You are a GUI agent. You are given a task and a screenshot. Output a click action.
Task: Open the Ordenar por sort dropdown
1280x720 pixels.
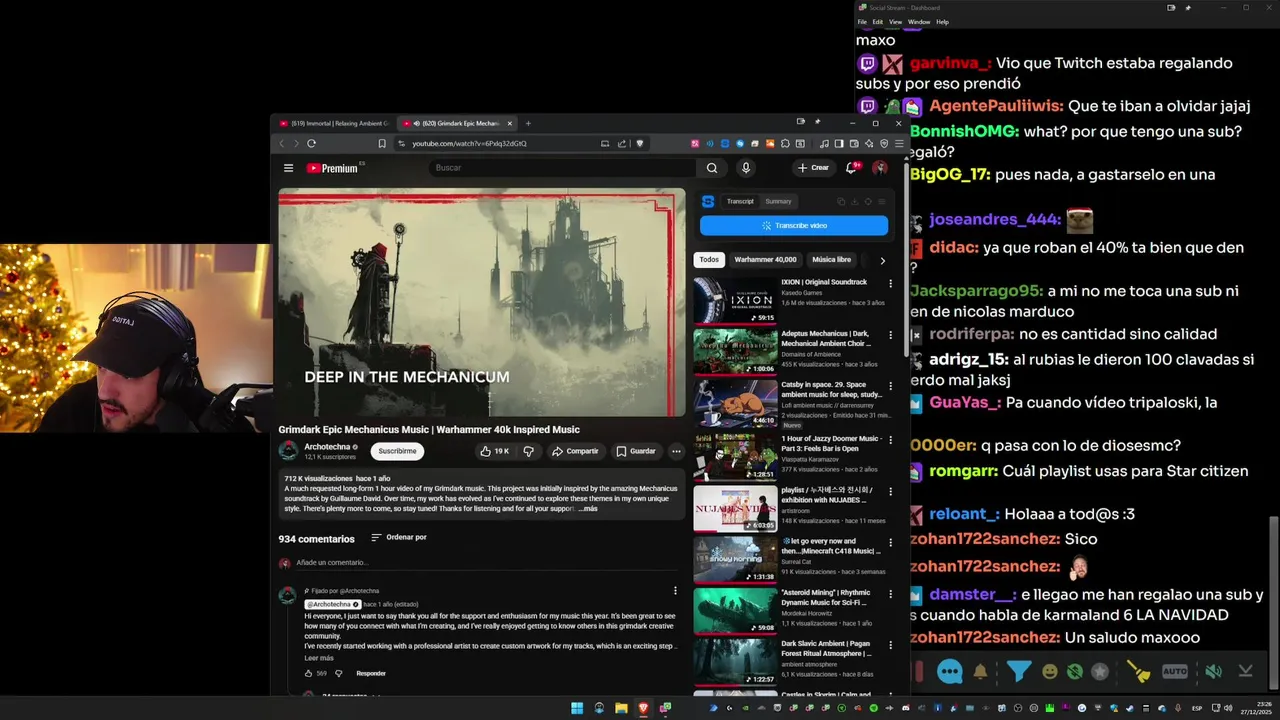[x=399, y=538]
